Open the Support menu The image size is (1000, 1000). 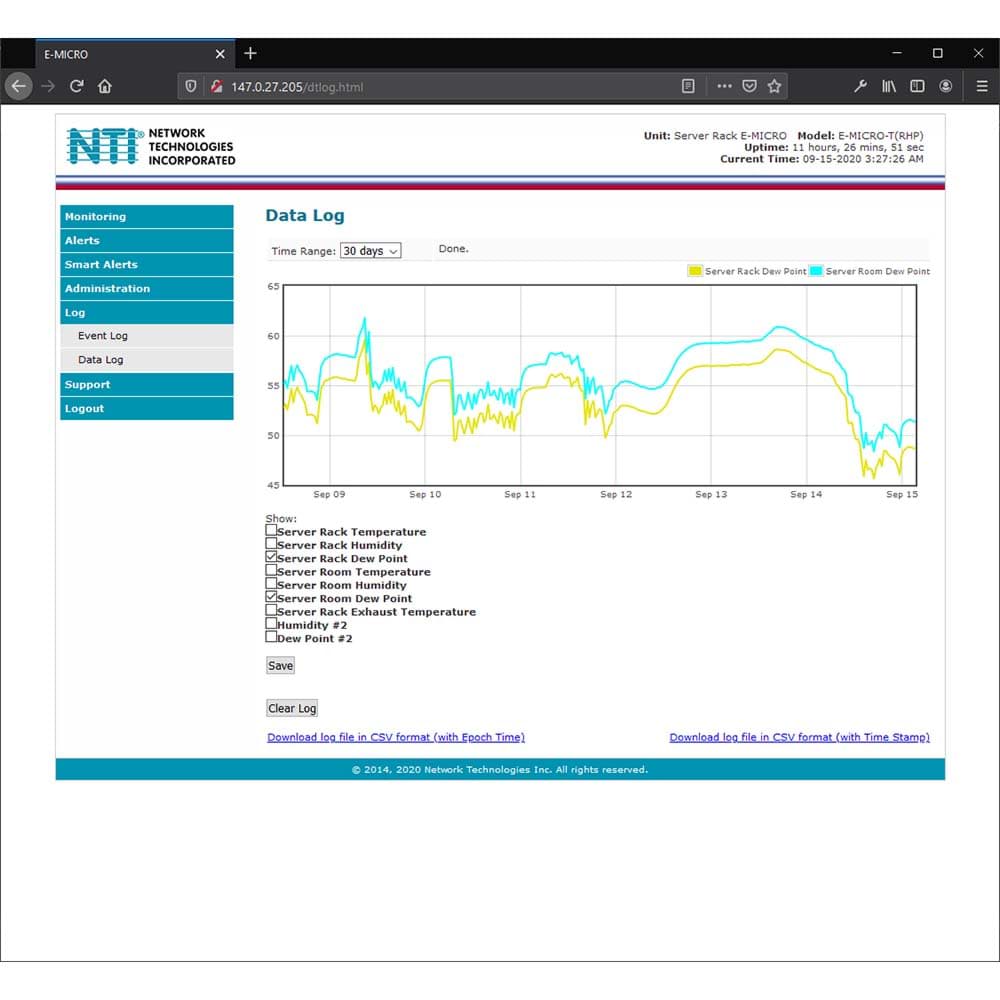(x=147, y=385)
